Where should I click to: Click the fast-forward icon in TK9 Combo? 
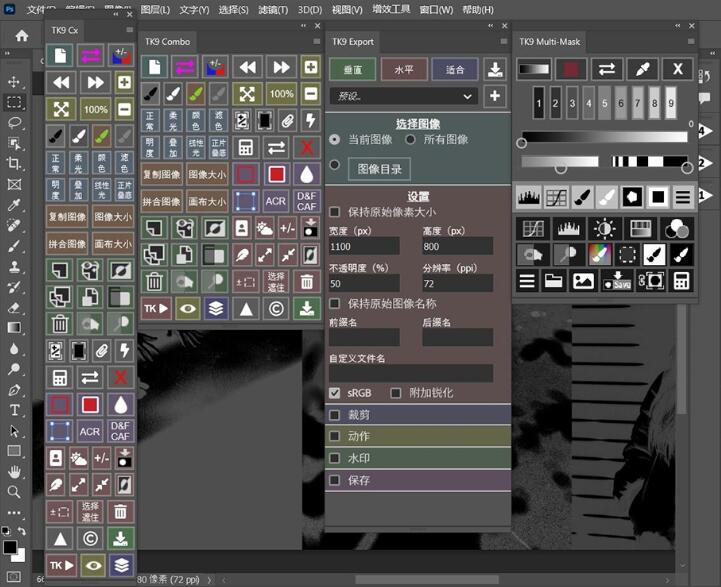281,68
